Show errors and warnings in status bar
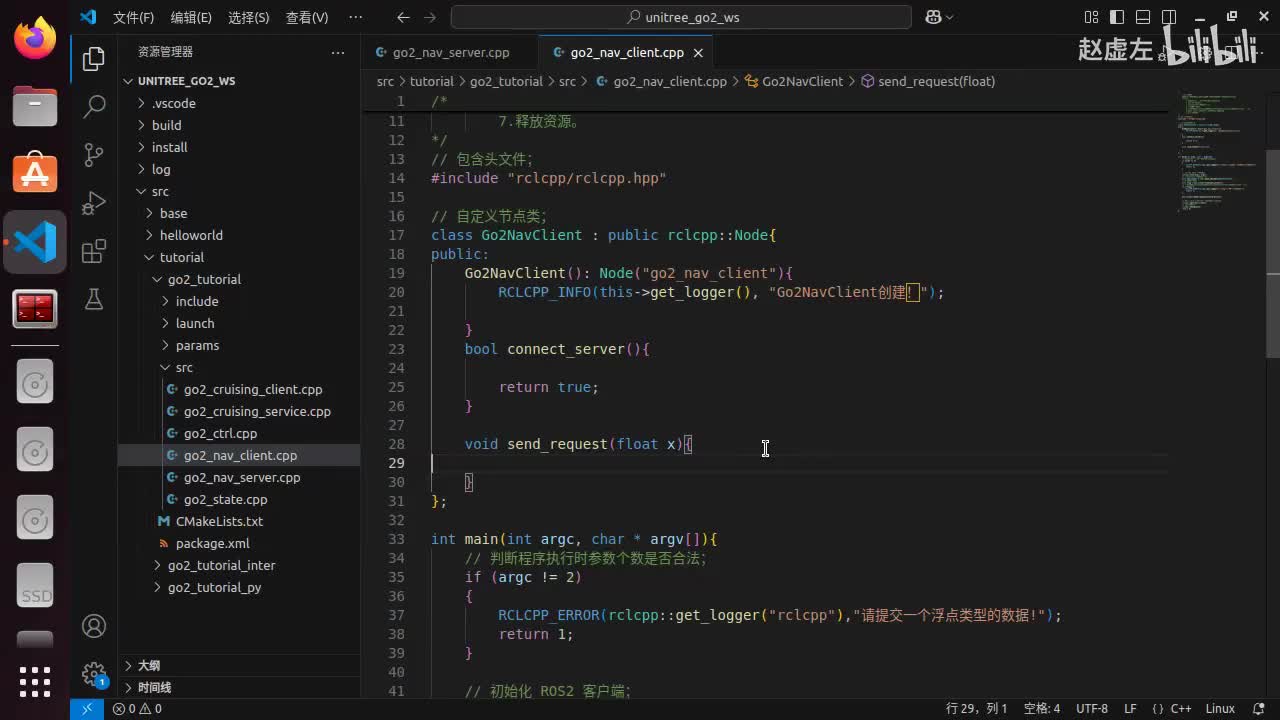 (137, 709)
